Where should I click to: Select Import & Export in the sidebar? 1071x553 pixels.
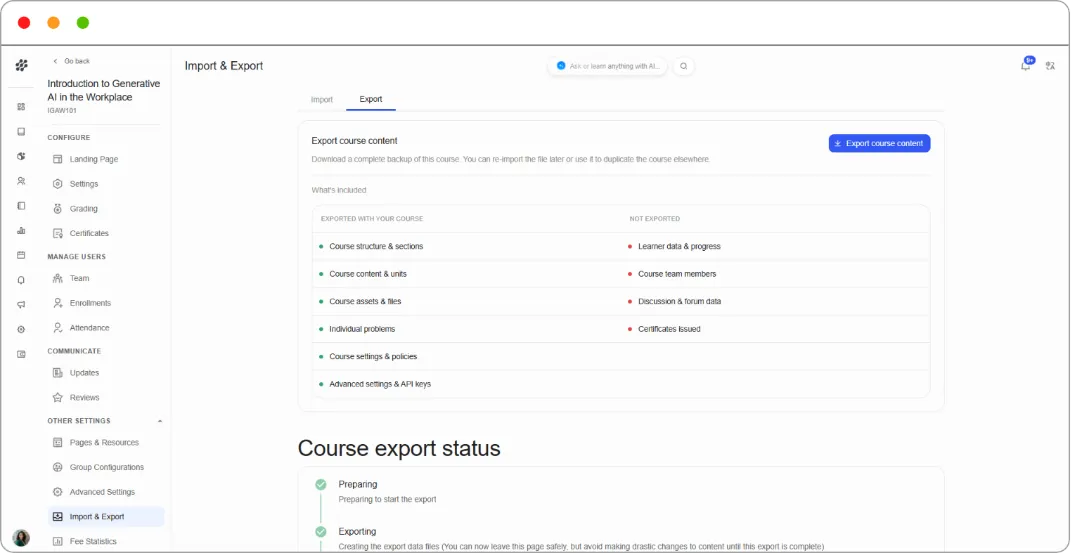pyautogui.click(x=106, y=517)
